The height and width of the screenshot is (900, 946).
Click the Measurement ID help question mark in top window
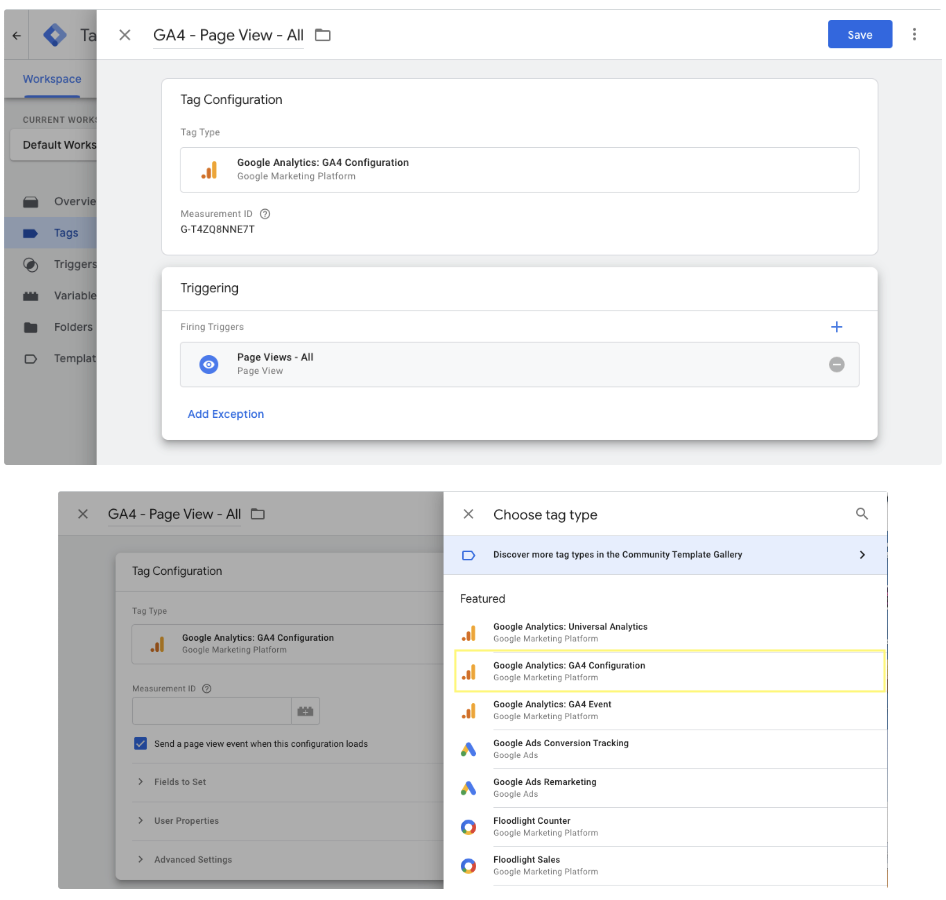(265, 214)
